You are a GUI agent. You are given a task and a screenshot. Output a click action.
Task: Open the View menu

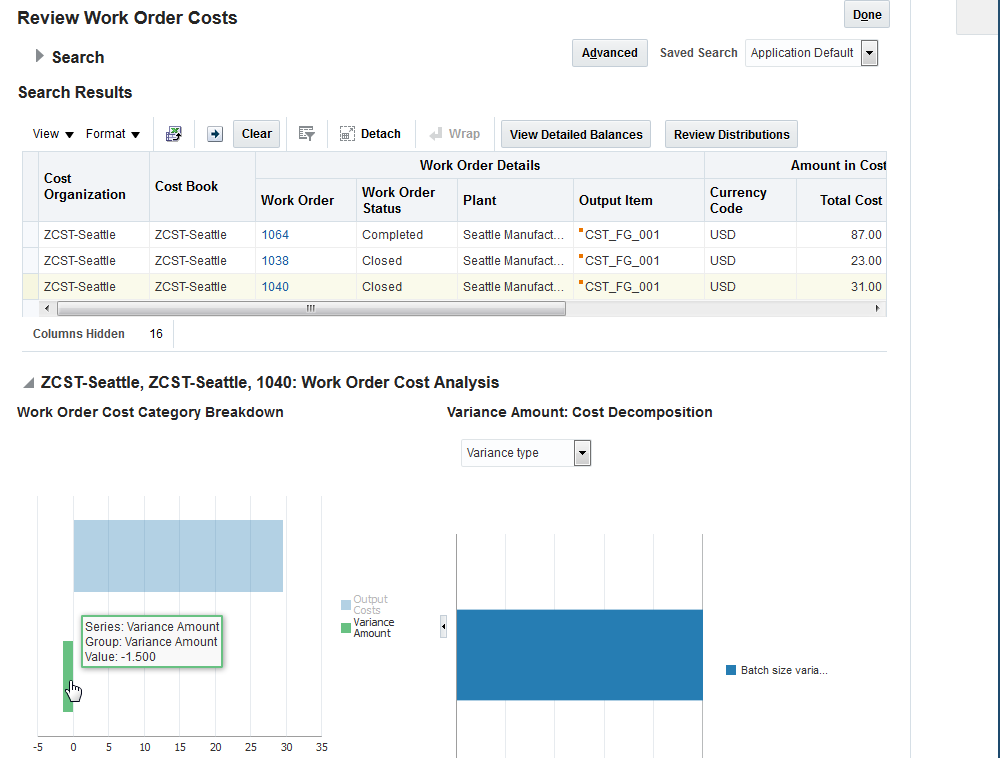53,134
